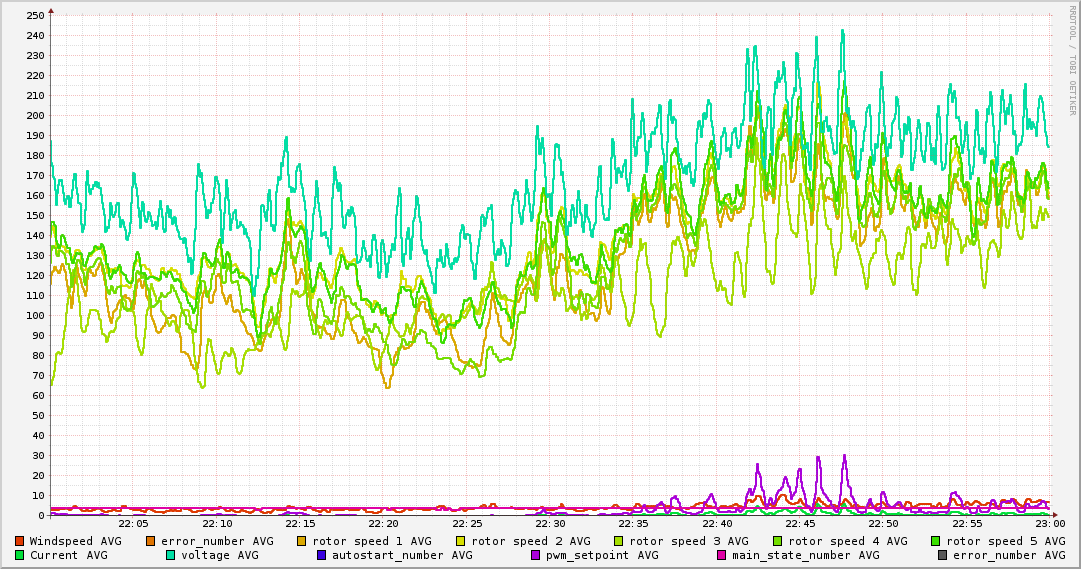
Task: Click the y-axis label "80"
Action: tap(38, 355)
